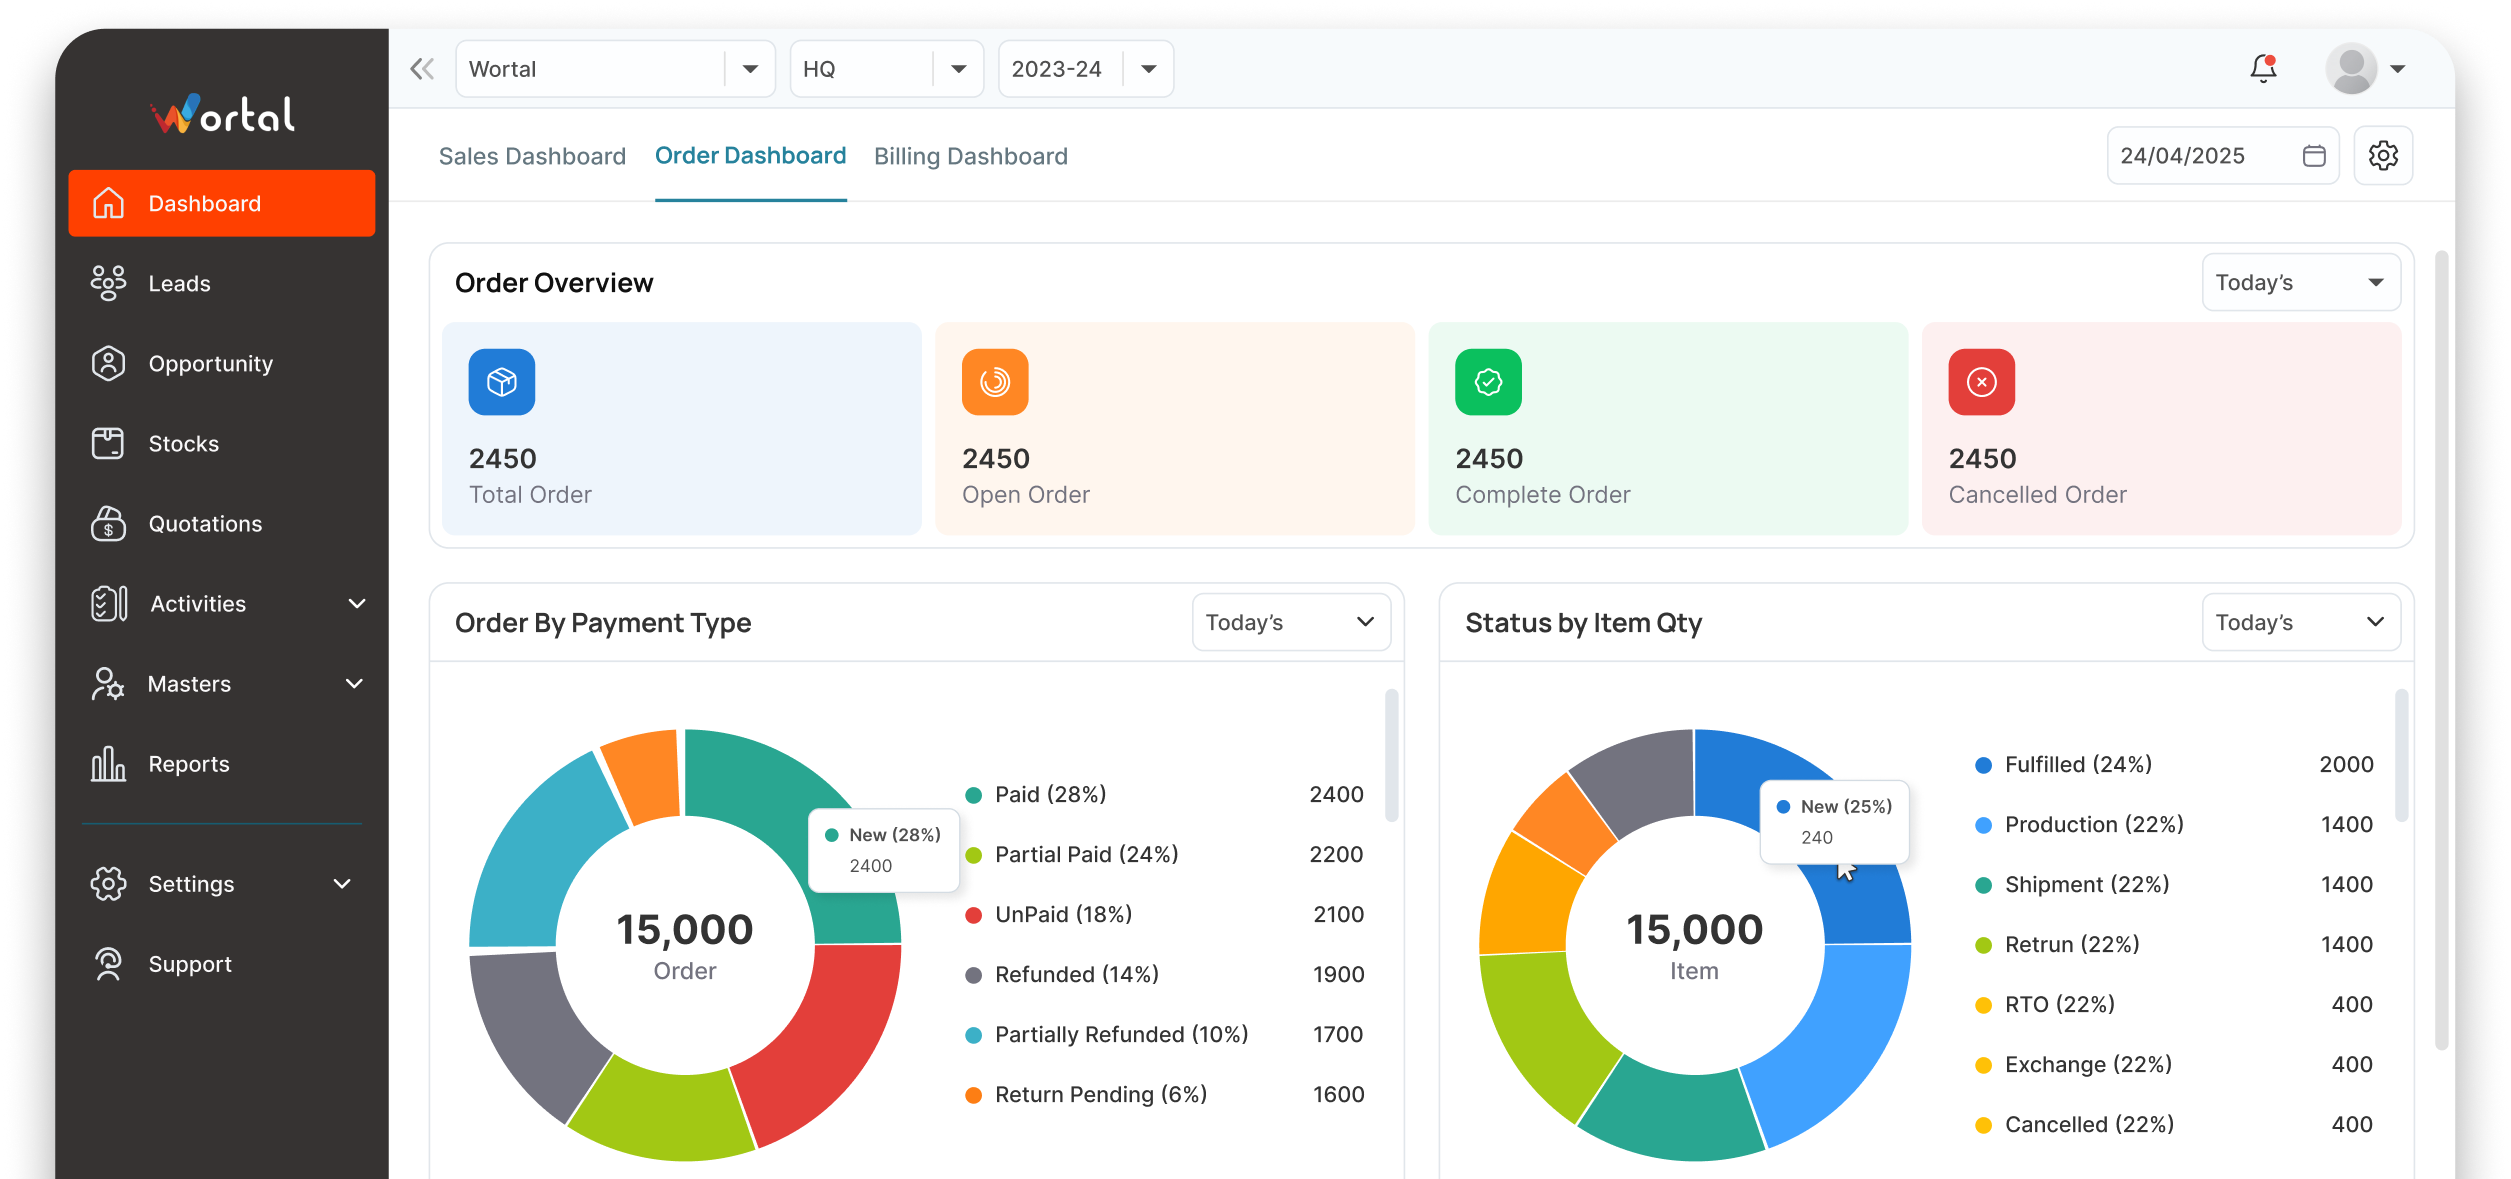The height and width of the screenshot is (1179, 2511).
Task: Click the item status legend scrollbar
Action: (2401, 755)
